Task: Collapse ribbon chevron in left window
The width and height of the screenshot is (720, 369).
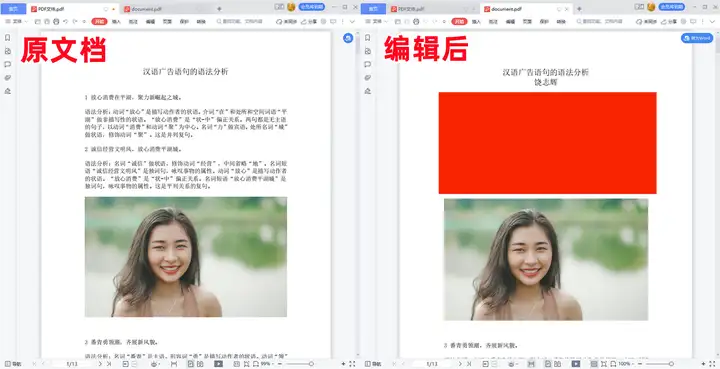Action: (x=352, y=22)
